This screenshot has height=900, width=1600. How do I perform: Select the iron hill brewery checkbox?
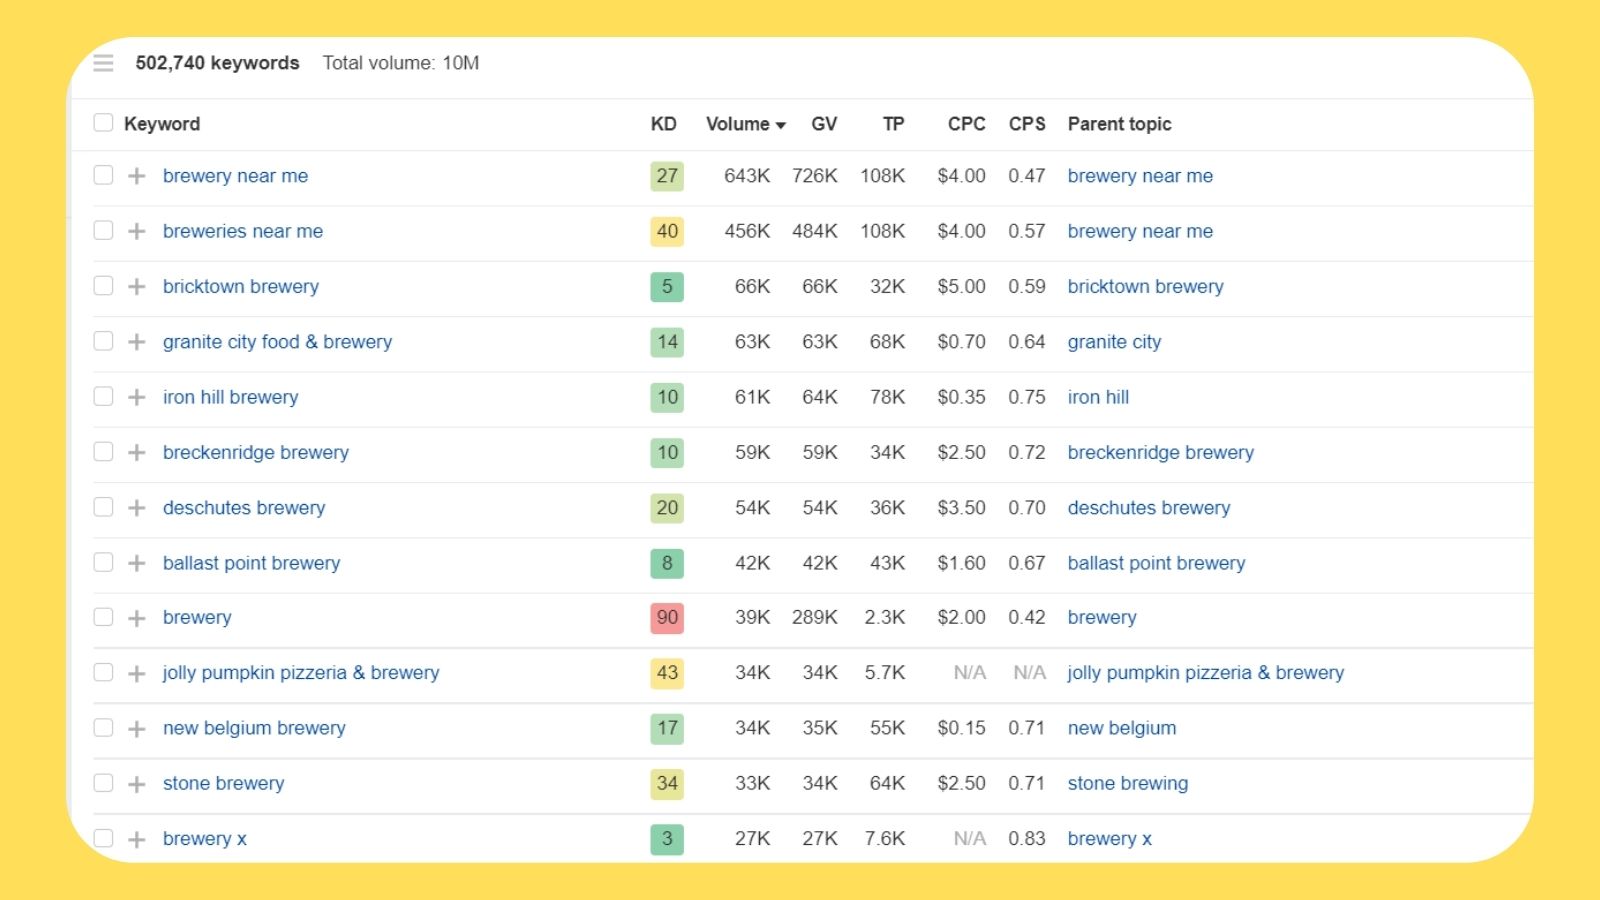pos(103,396)
